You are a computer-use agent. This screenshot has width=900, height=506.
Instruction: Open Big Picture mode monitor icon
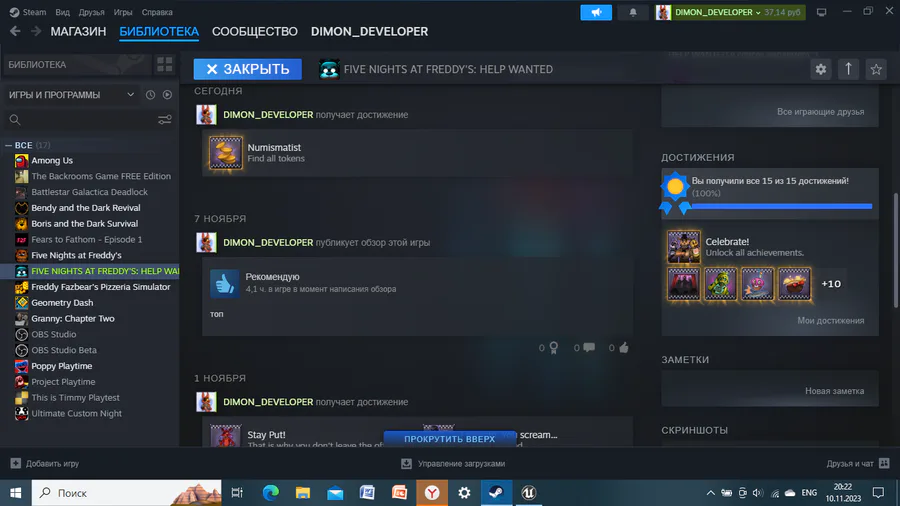821,12
